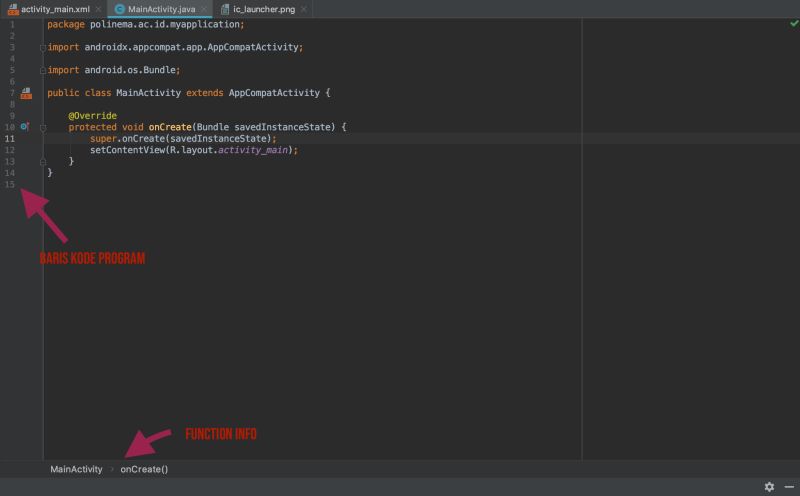This screenshot has height=496, width=800.
Task: Click the hide panel minus icon at the bottom right
Action: [x=789, y=487]
